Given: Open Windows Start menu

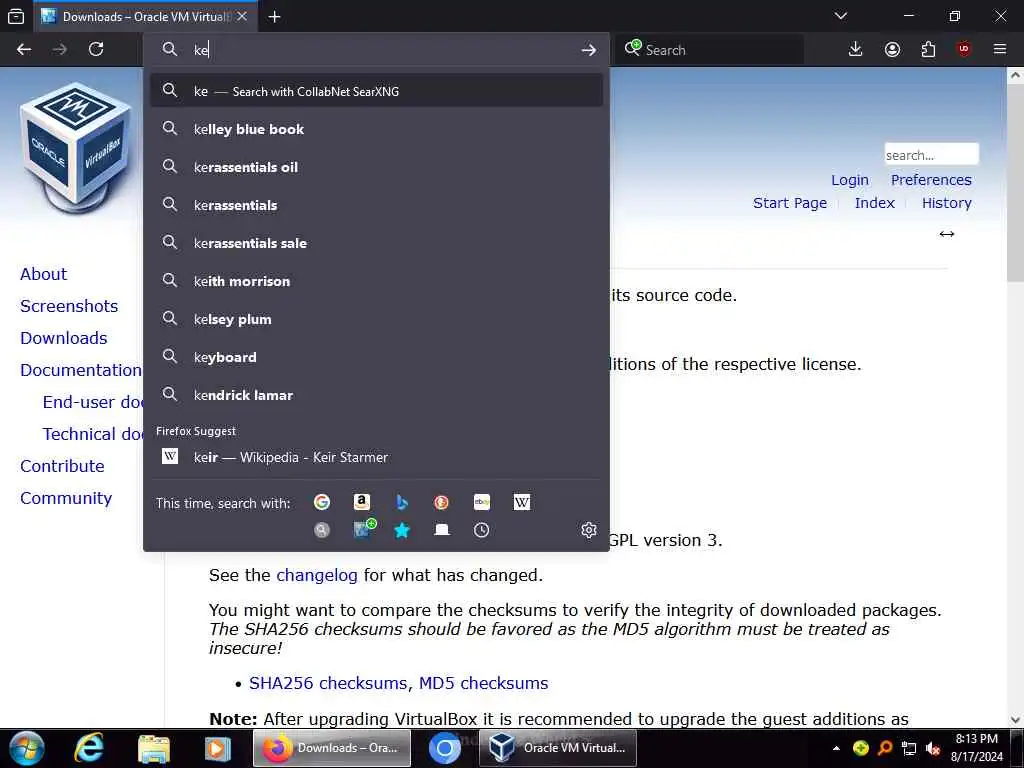Looking at the screenshot, I should pyautogui.click(x=26, y=748).
